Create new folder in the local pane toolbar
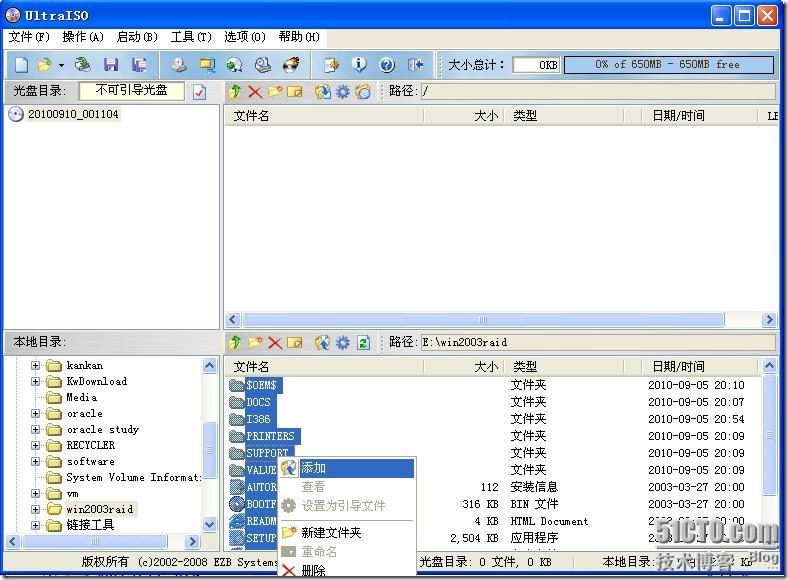This screenshot has height=580, width=788. pos(255,343)
